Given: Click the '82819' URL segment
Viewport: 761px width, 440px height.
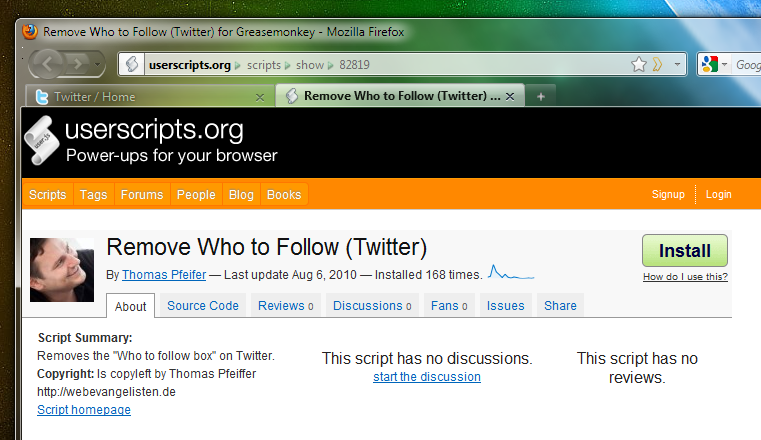Looking at the screenshot, I should click(354, 65).
